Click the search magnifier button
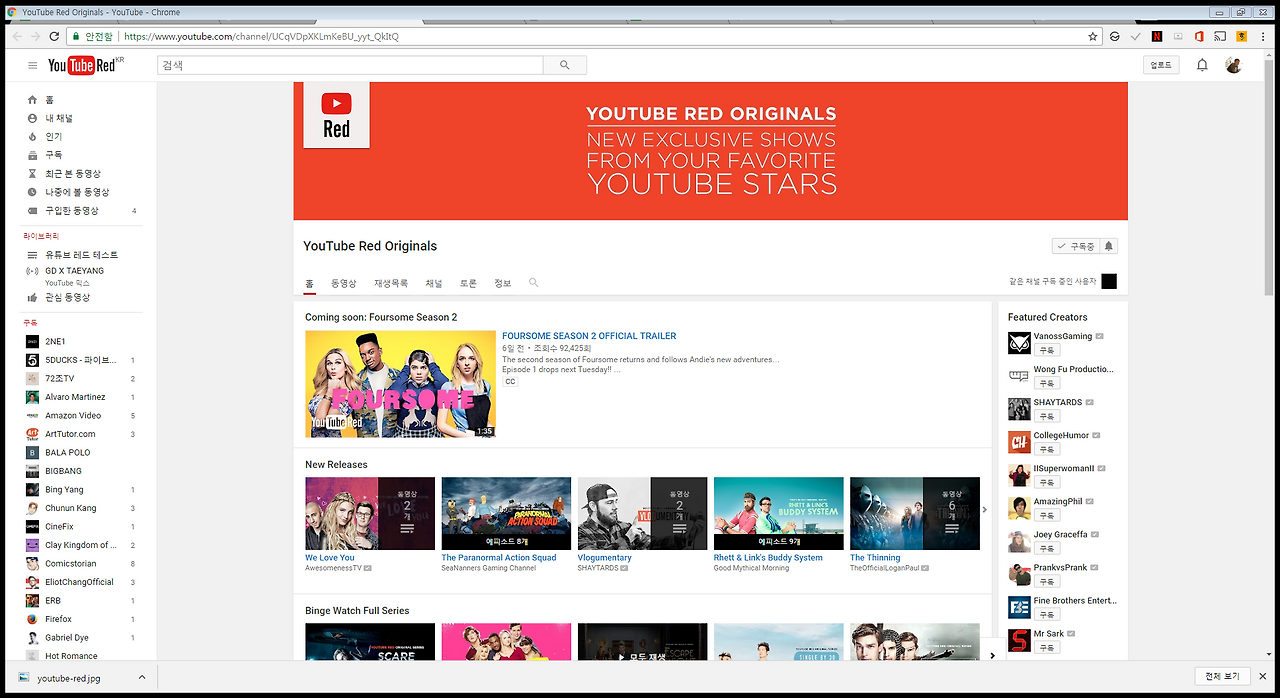This screenshot has height=698, width=1280. pyautogui.click(x=565, y=65)
